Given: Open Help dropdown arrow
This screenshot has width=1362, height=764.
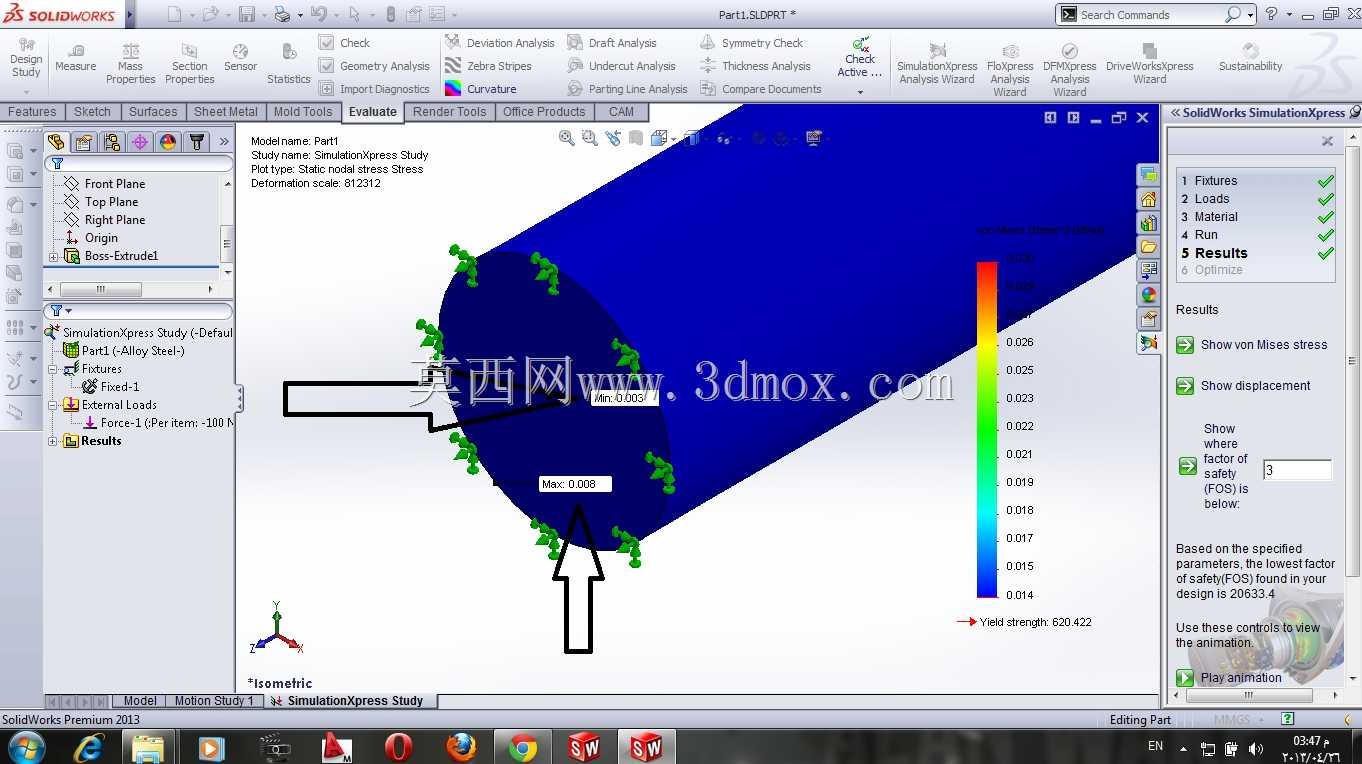Looking at the screenshot, I should [x=1288, y=15].
